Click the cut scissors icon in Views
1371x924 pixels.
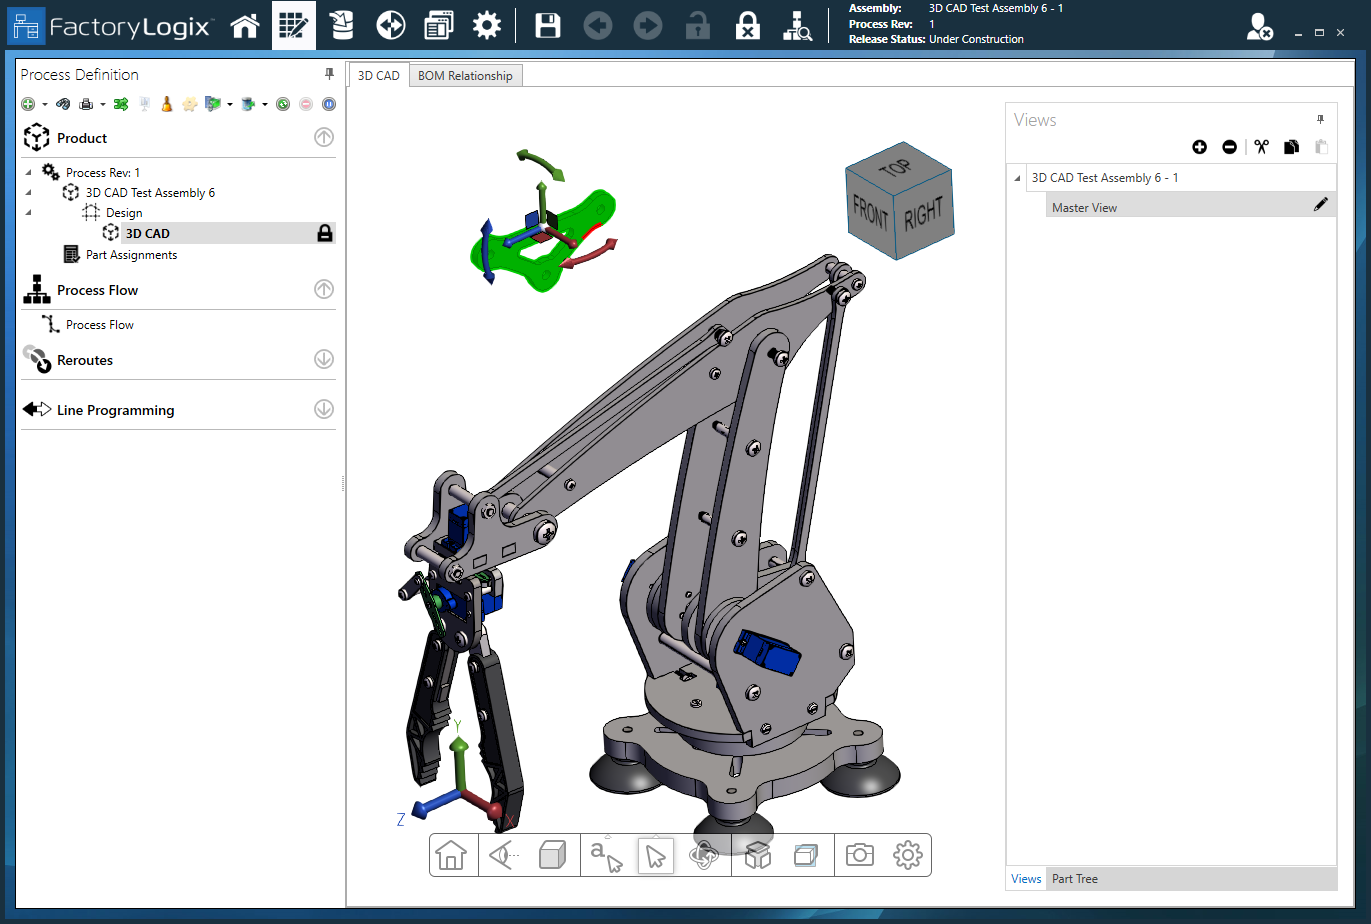[x=1261, y=147]
